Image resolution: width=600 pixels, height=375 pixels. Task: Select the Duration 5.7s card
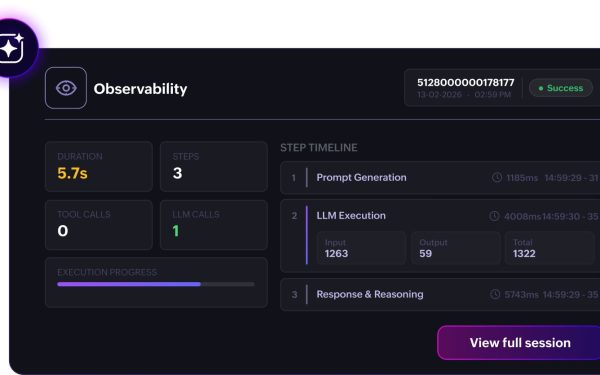pyautogui.click(x=99, y=166)
